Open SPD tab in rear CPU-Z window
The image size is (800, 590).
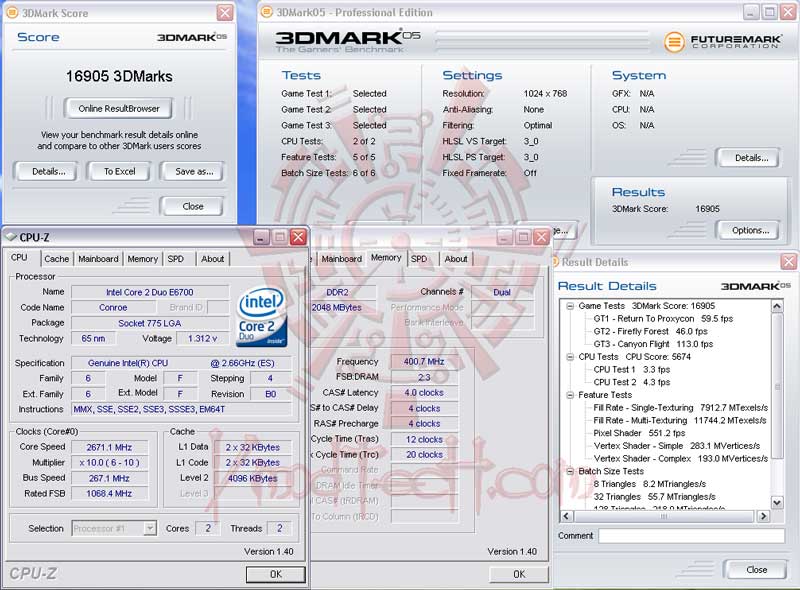pyautogui.click(x=419, y=259)
